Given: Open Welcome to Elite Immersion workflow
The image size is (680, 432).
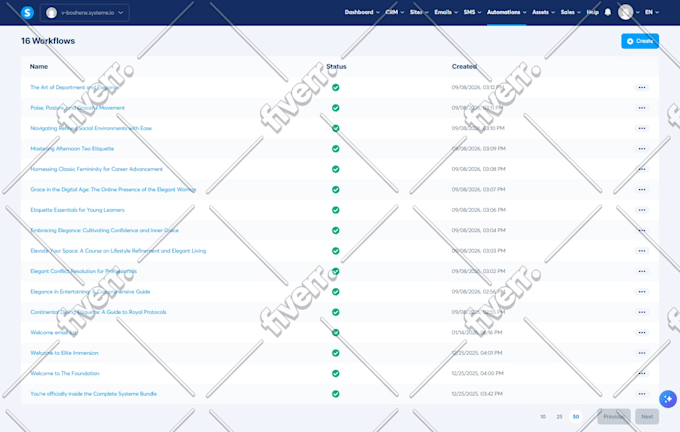Looking at the screenshot, I should tap(64, 353).
